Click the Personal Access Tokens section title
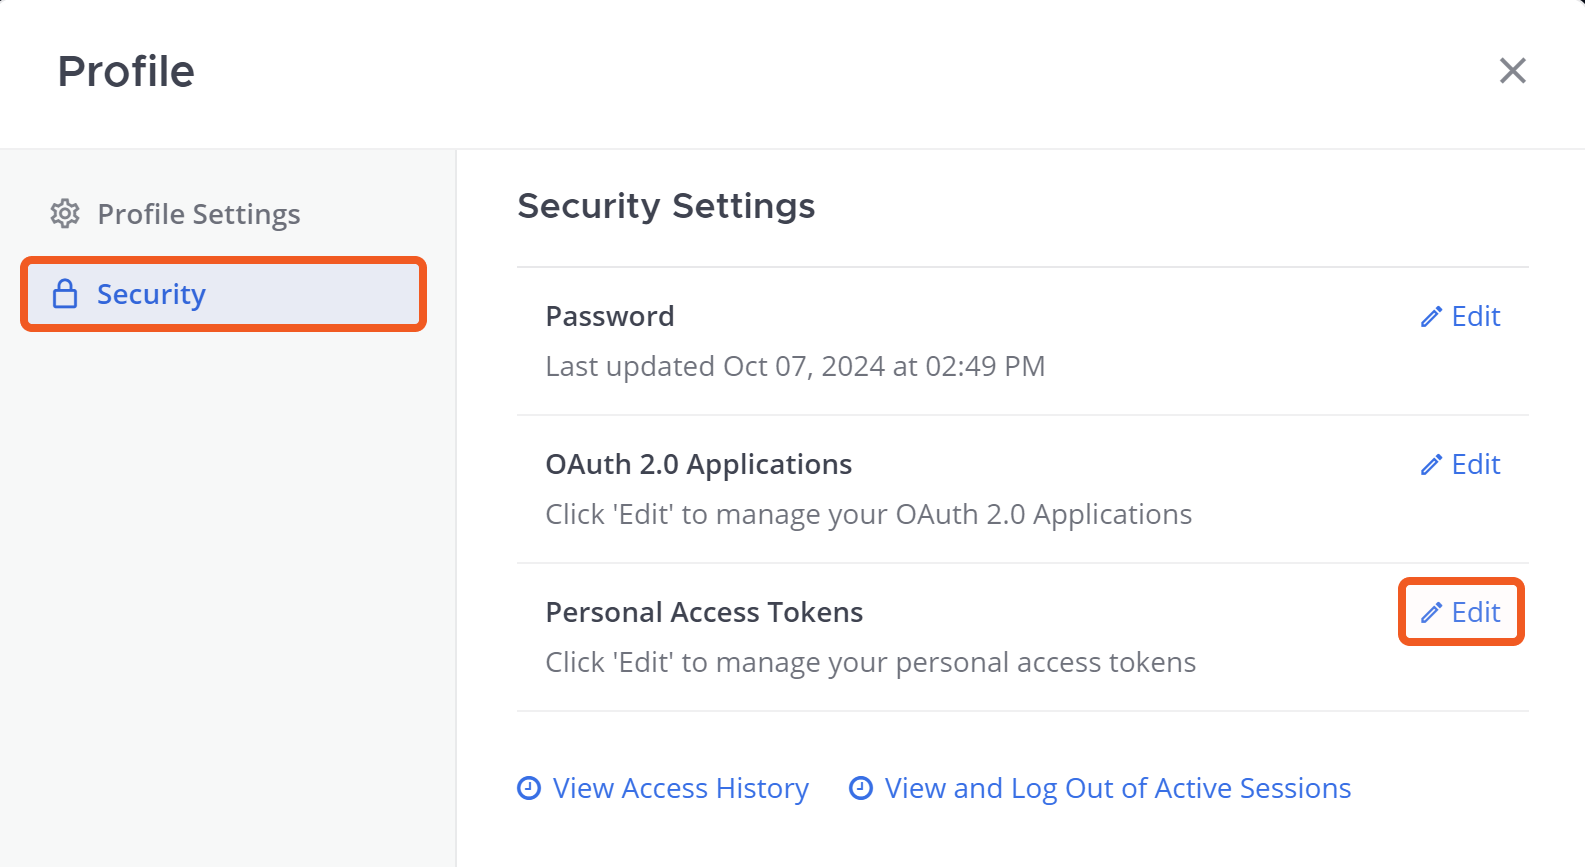Screen dimensions: 1585x867 704,613
